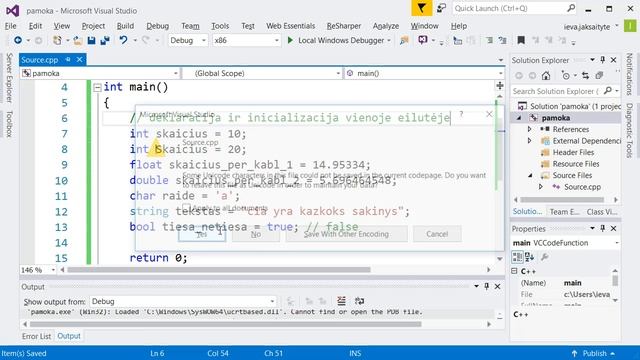Click the Navigate Backward arrow icon
The width and height of the screenshot is (640, 360).
[18, 40]
